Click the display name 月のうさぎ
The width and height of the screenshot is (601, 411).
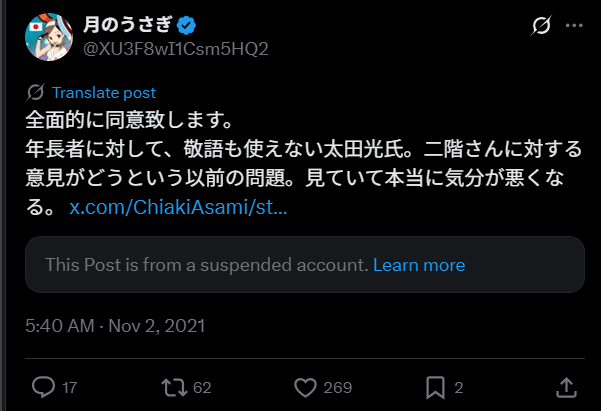127,24
